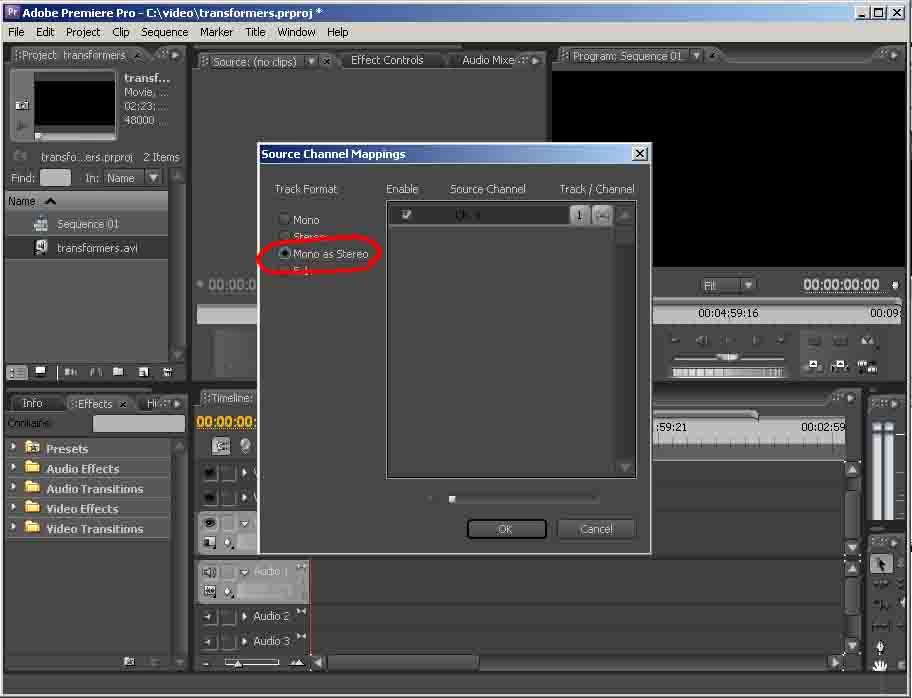Click the New Item icon in project panel
This screenshot has width=912, height=698.
pos(143,372)
